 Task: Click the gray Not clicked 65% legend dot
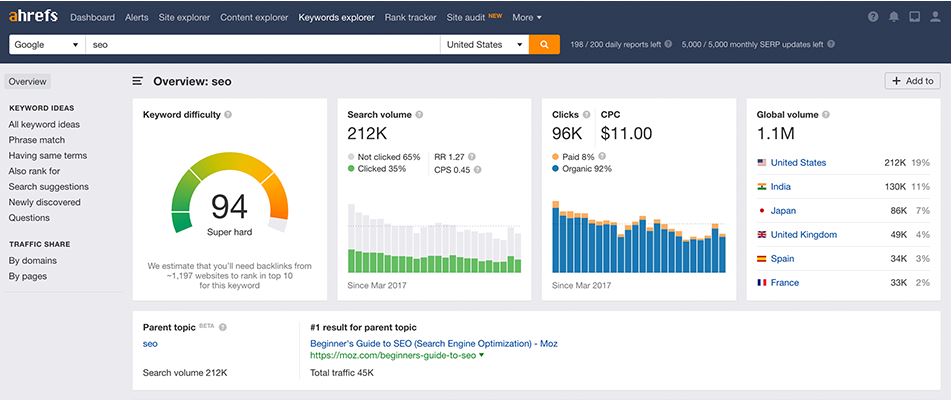coord(352,157)
